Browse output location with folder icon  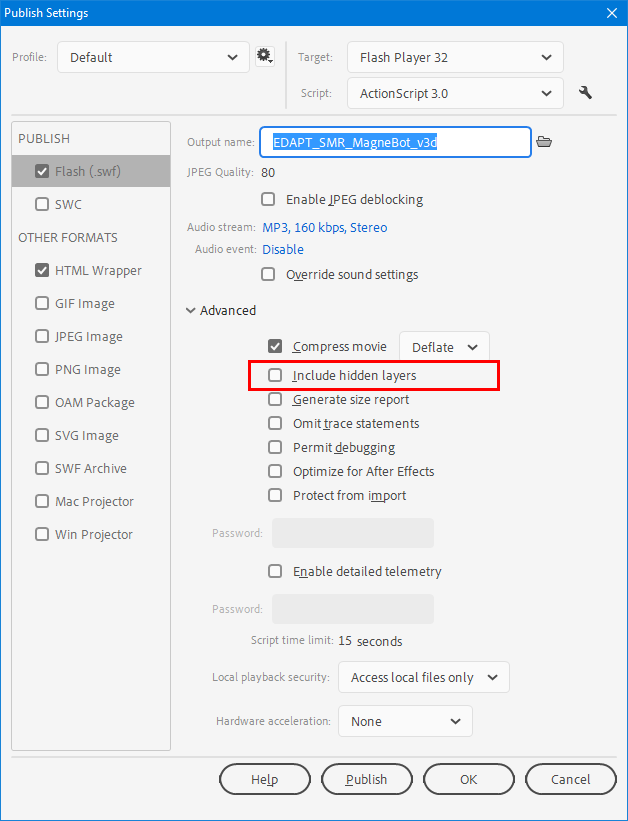(544, 142)
